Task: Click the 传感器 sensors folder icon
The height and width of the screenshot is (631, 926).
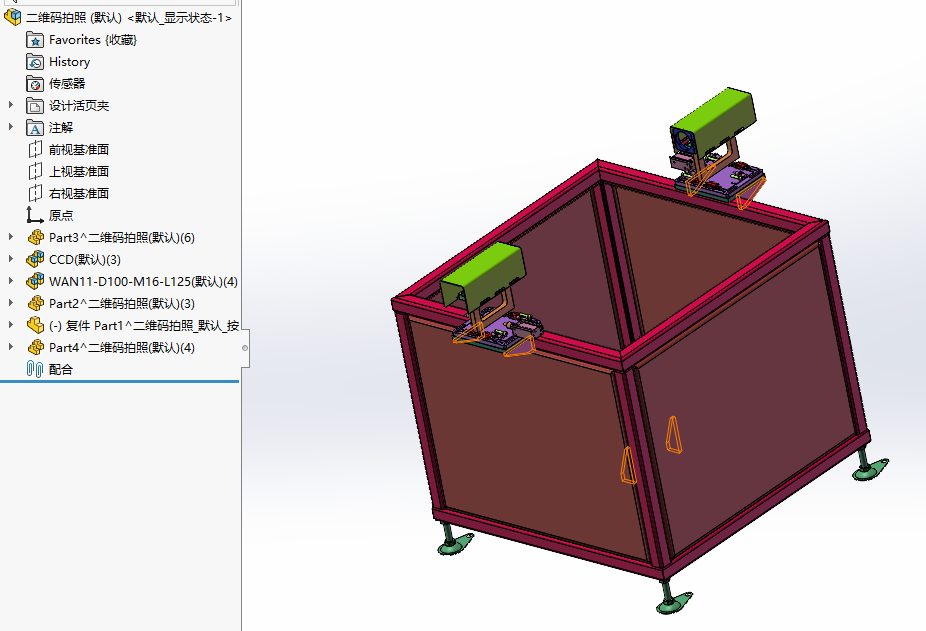Action: pos(35,83)
